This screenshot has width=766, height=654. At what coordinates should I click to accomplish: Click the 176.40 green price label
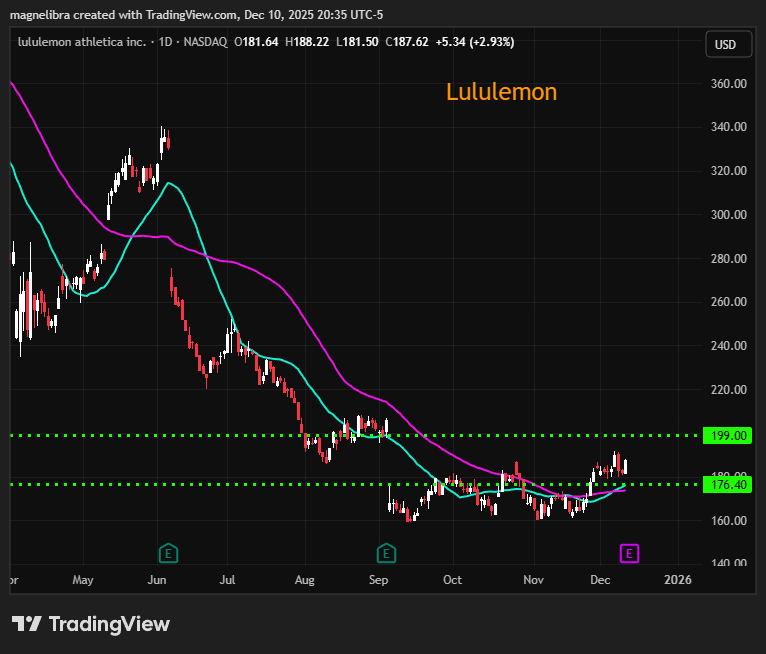727,485
